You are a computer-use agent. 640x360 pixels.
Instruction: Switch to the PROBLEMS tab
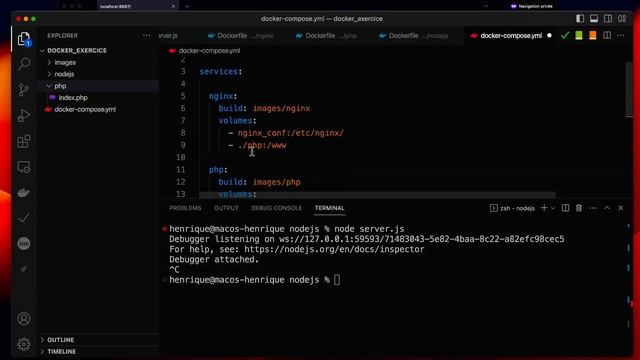click(185, 208)
